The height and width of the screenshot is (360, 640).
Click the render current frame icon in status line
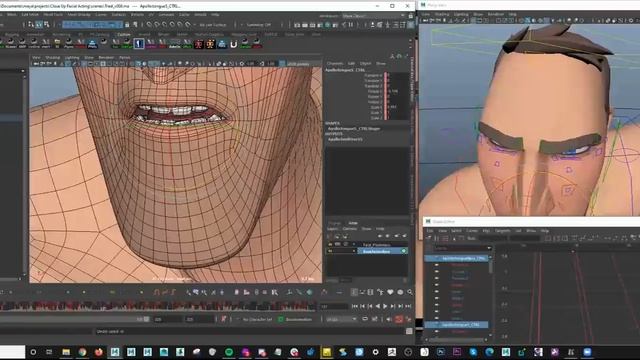(304, 25)
